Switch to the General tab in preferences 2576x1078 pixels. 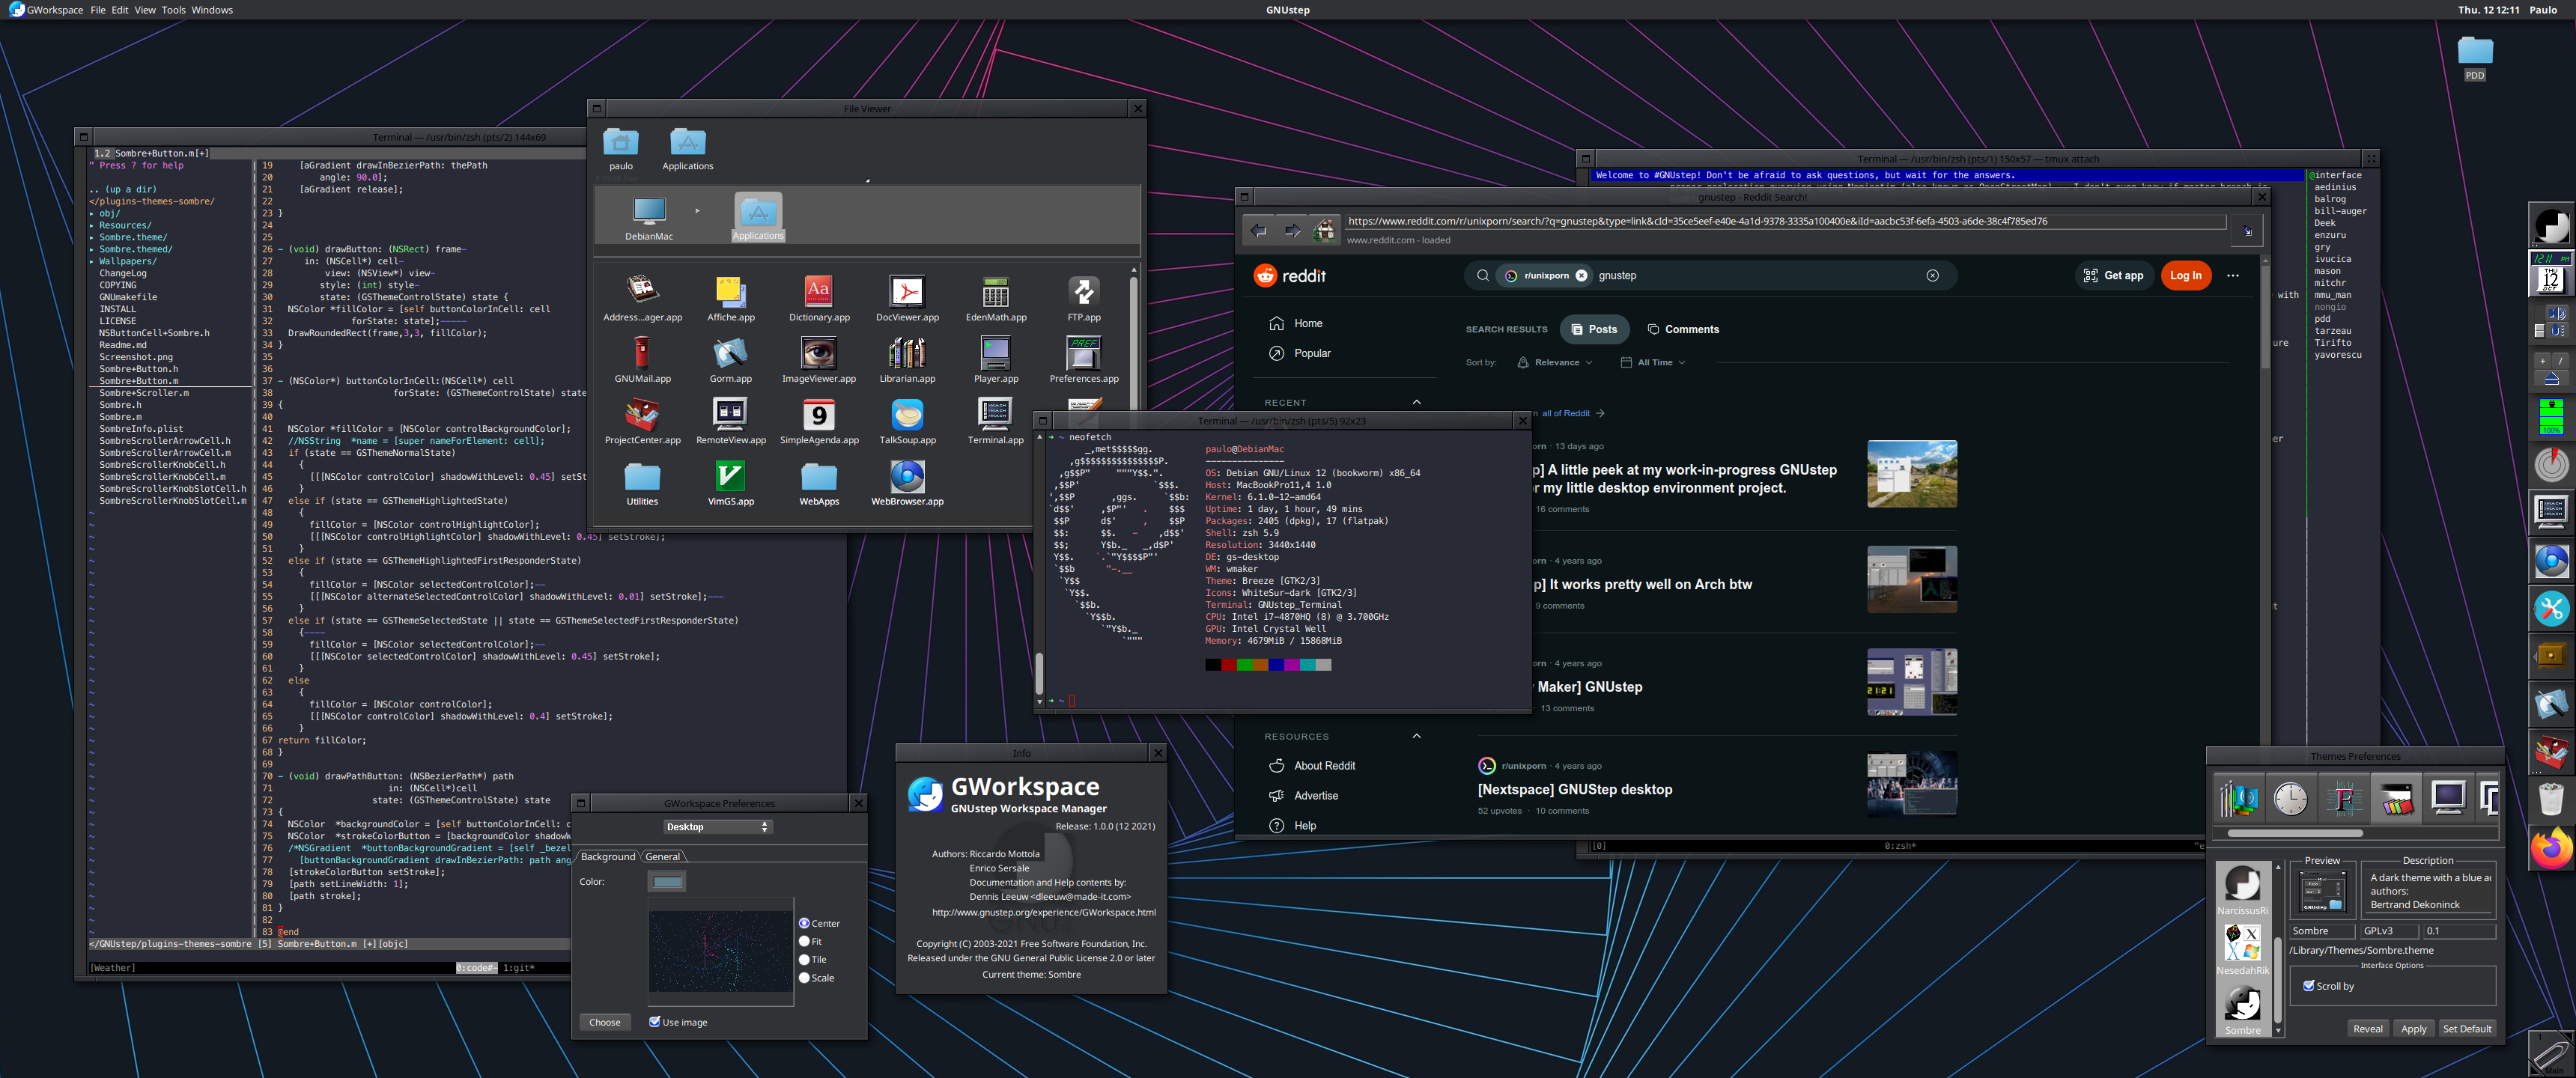pos(662,856)
